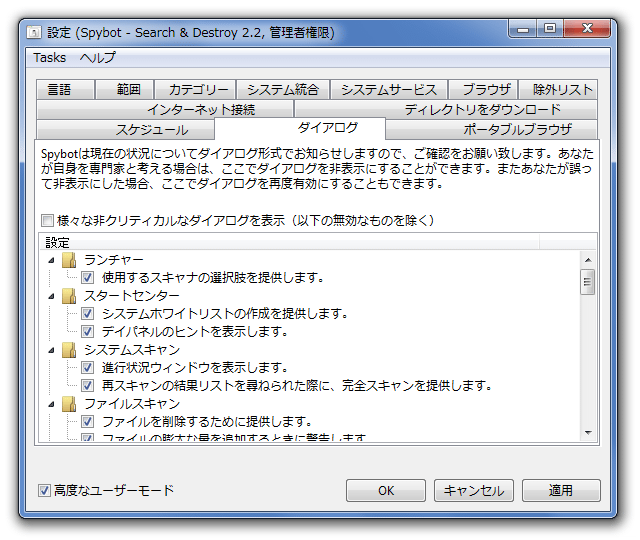640x540 pixels.
Task: Collapse the ファイルスキャン tree node
Action: [x=51, y=404]
